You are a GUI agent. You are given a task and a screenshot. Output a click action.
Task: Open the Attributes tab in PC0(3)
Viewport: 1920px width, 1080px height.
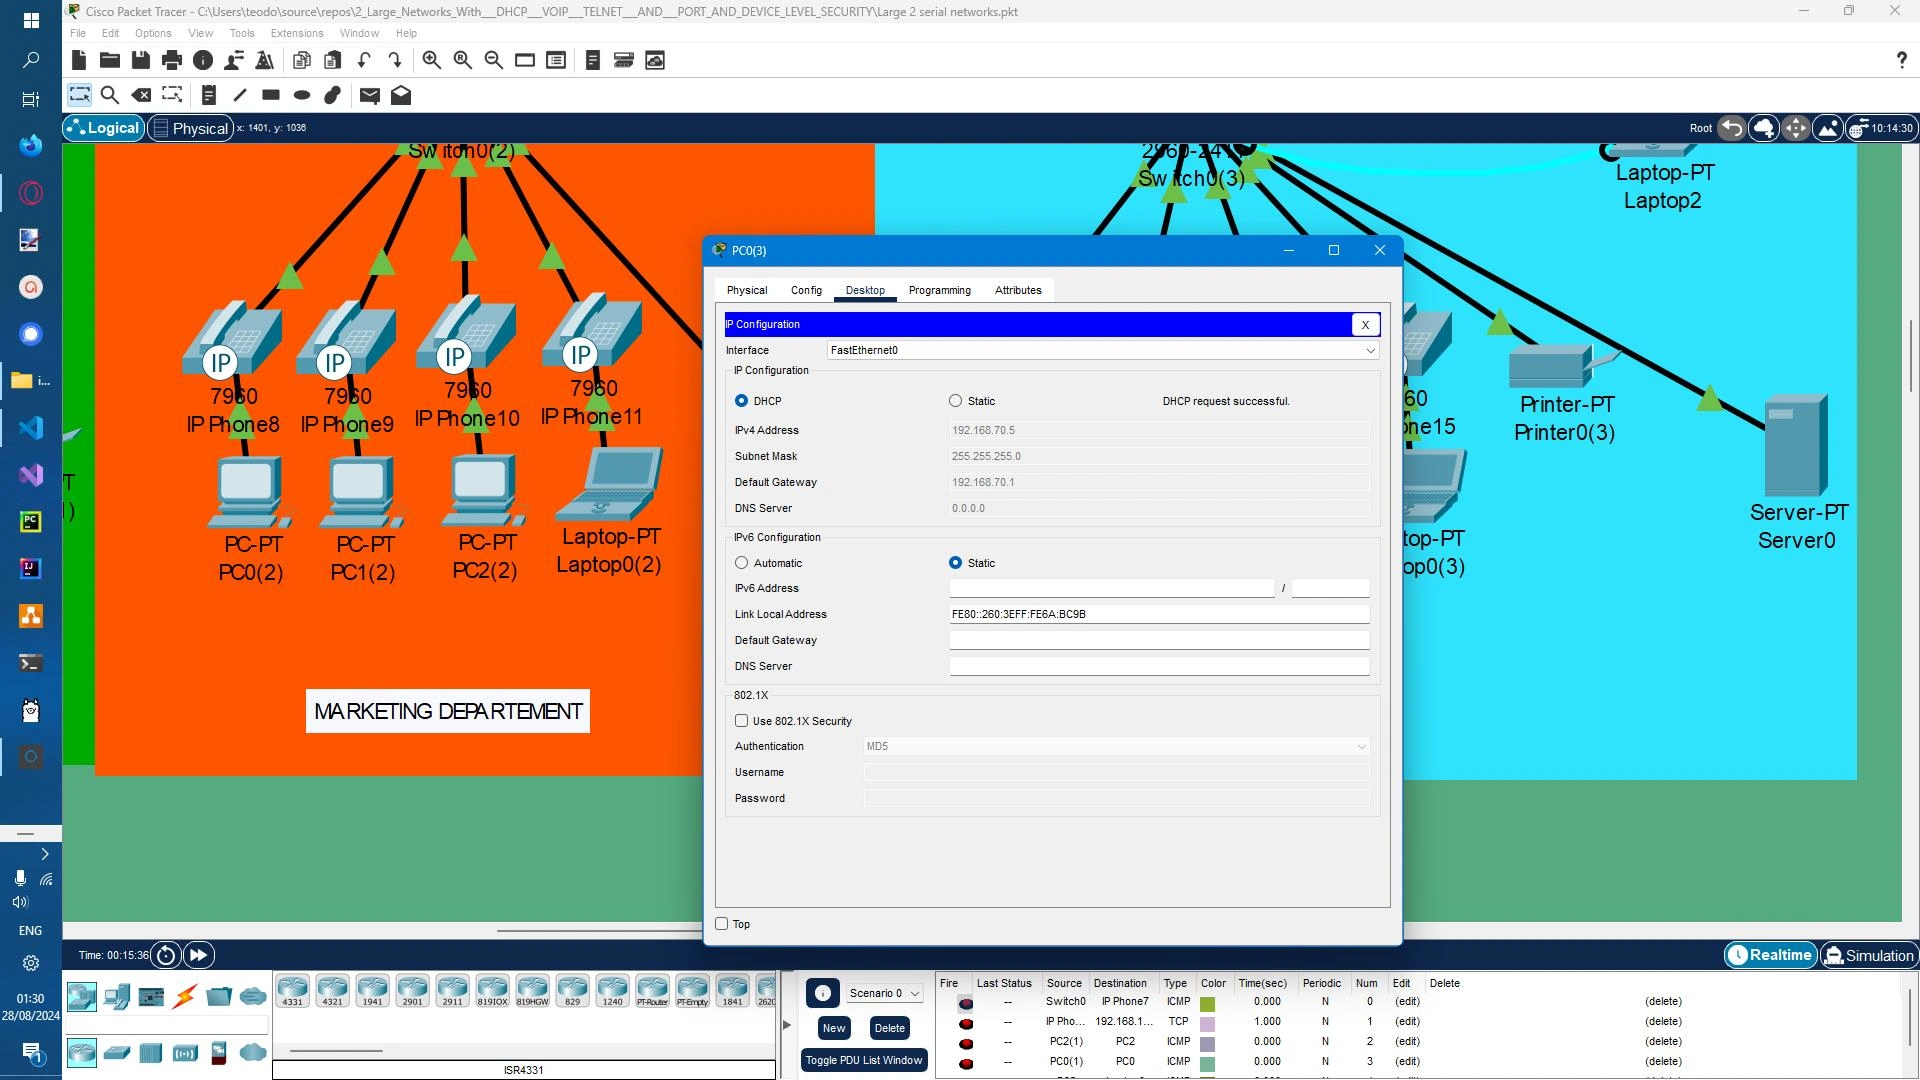point(1018,290)
